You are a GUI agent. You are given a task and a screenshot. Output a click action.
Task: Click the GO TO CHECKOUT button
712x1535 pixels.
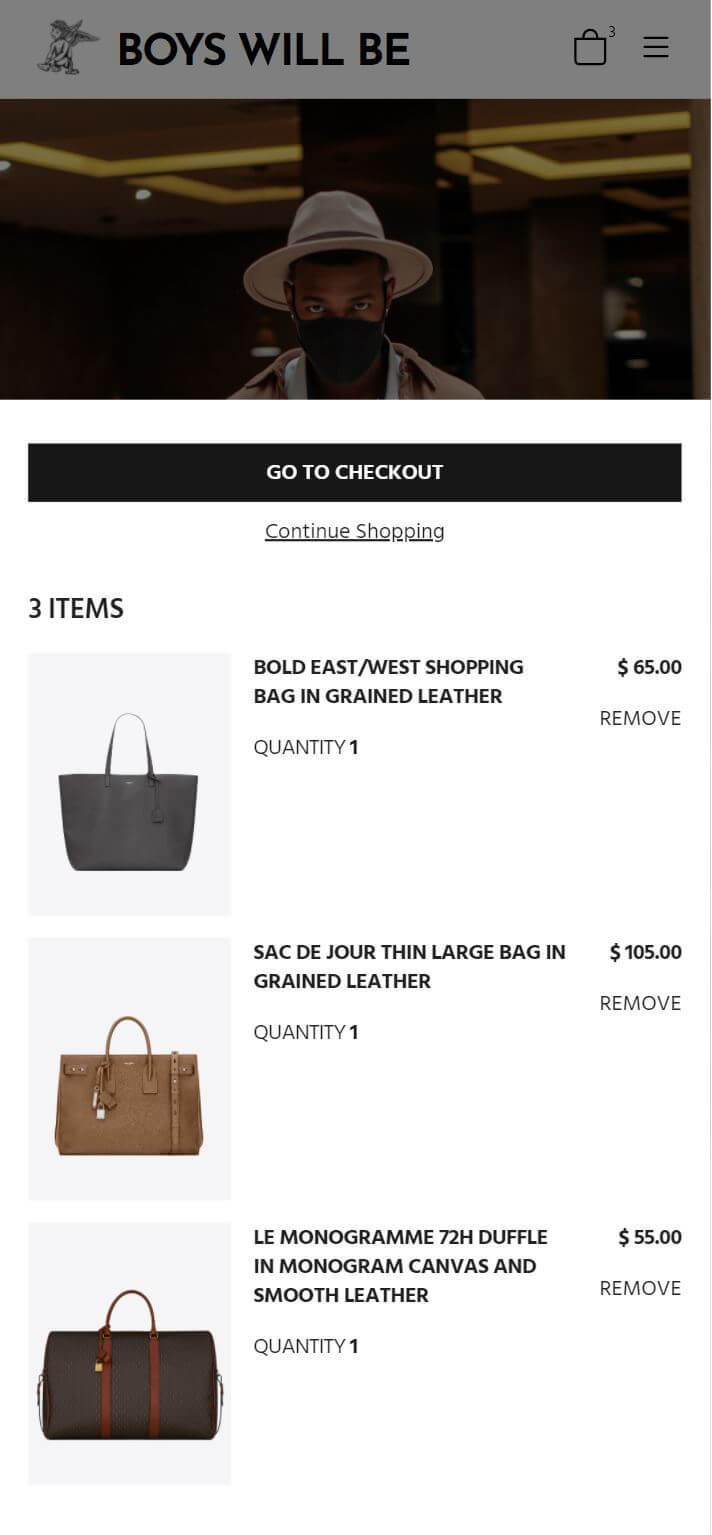355,472
